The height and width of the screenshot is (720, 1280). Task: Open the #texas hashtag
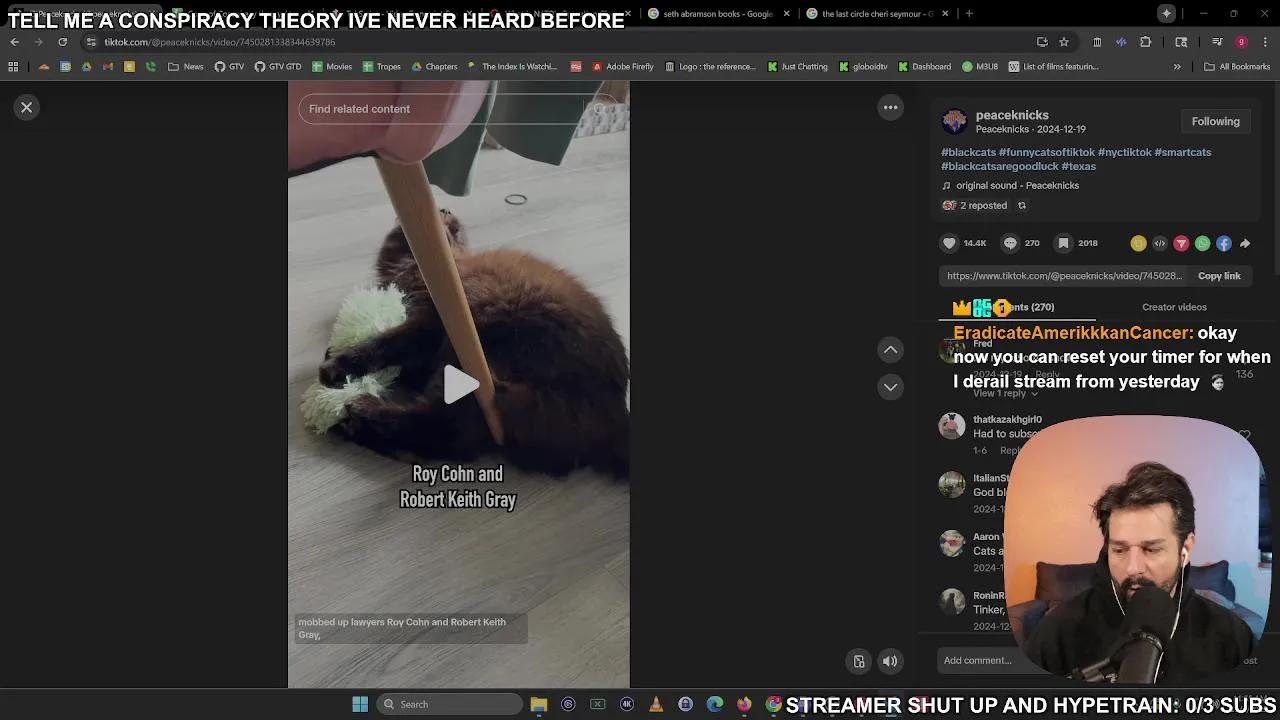[1078, 166]
